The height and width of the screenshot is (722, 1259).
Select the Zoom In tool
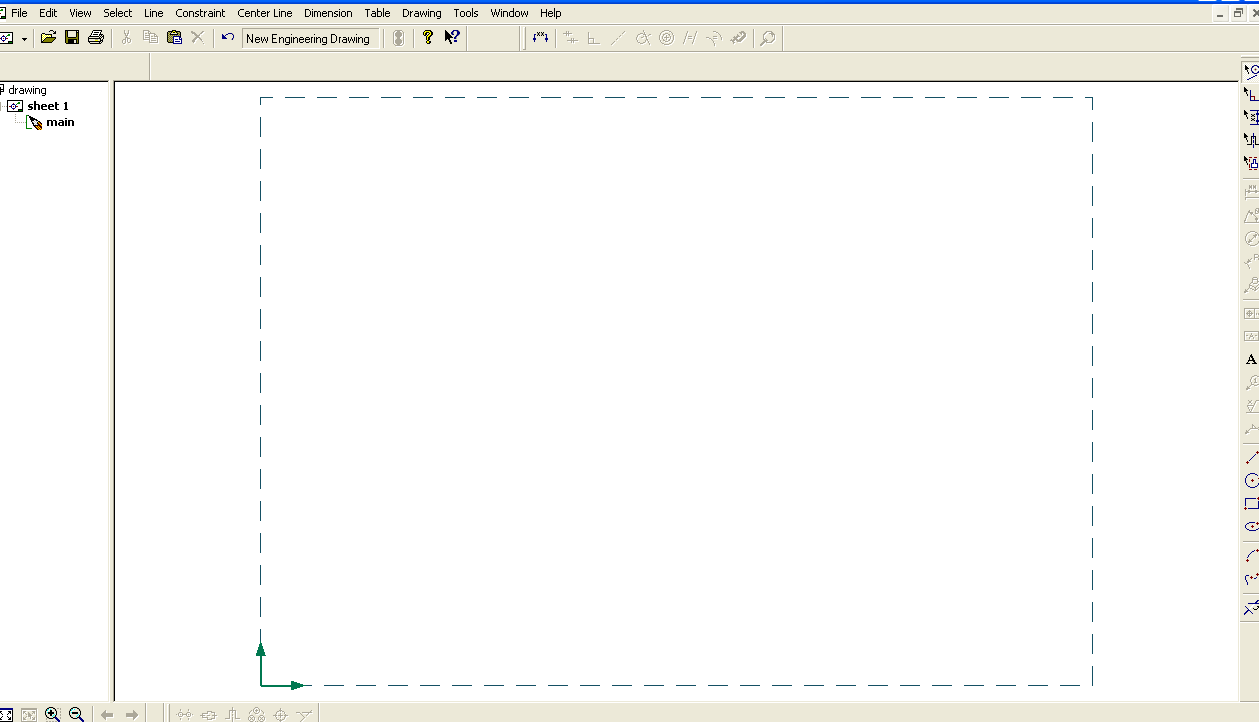coord(50,714)
